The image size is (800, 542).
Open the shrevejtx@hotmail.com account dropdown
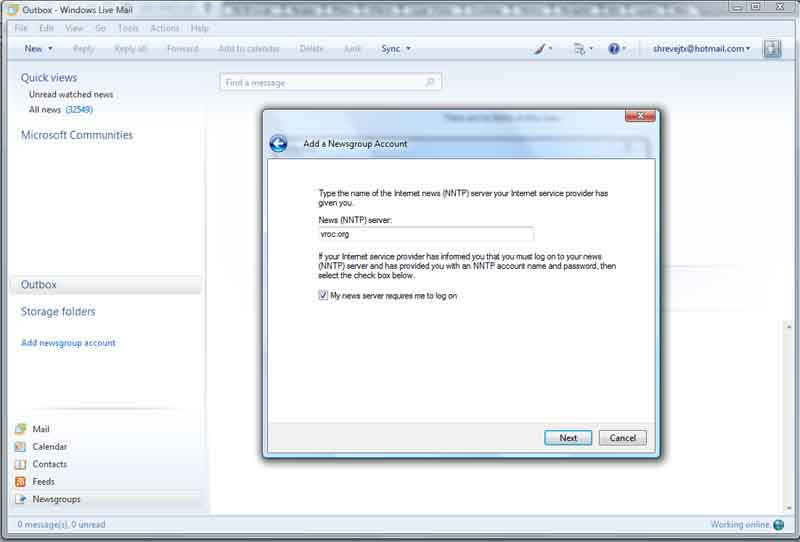[x=702, y=48]
